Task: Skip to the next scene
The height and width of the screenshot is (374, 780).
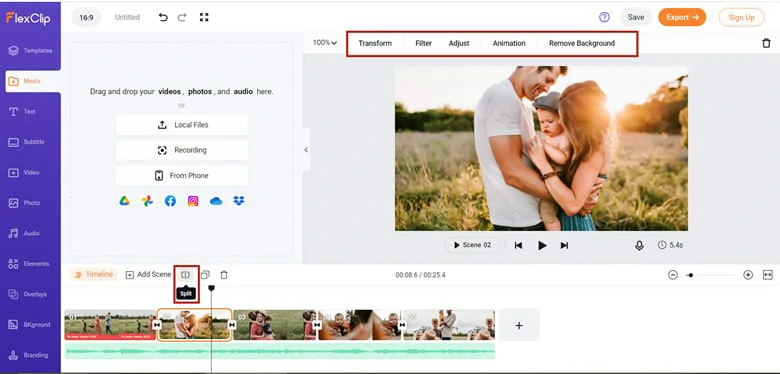Action: point(564,245)
